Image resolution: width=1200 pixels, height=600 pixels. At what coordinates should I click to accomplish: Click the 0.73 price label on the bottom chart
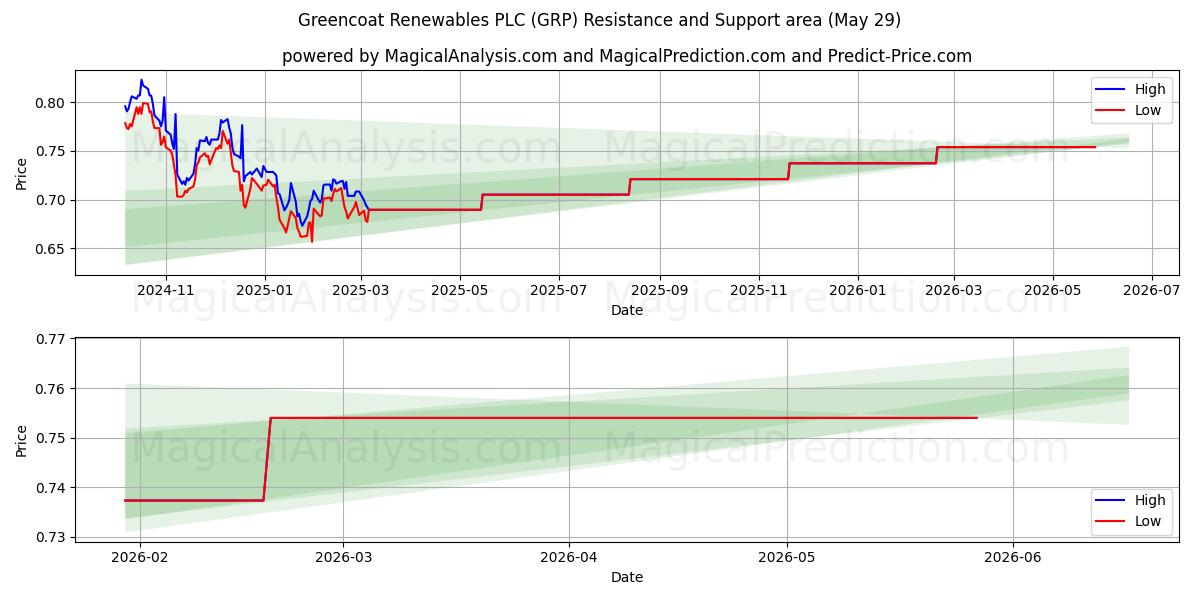52,538
